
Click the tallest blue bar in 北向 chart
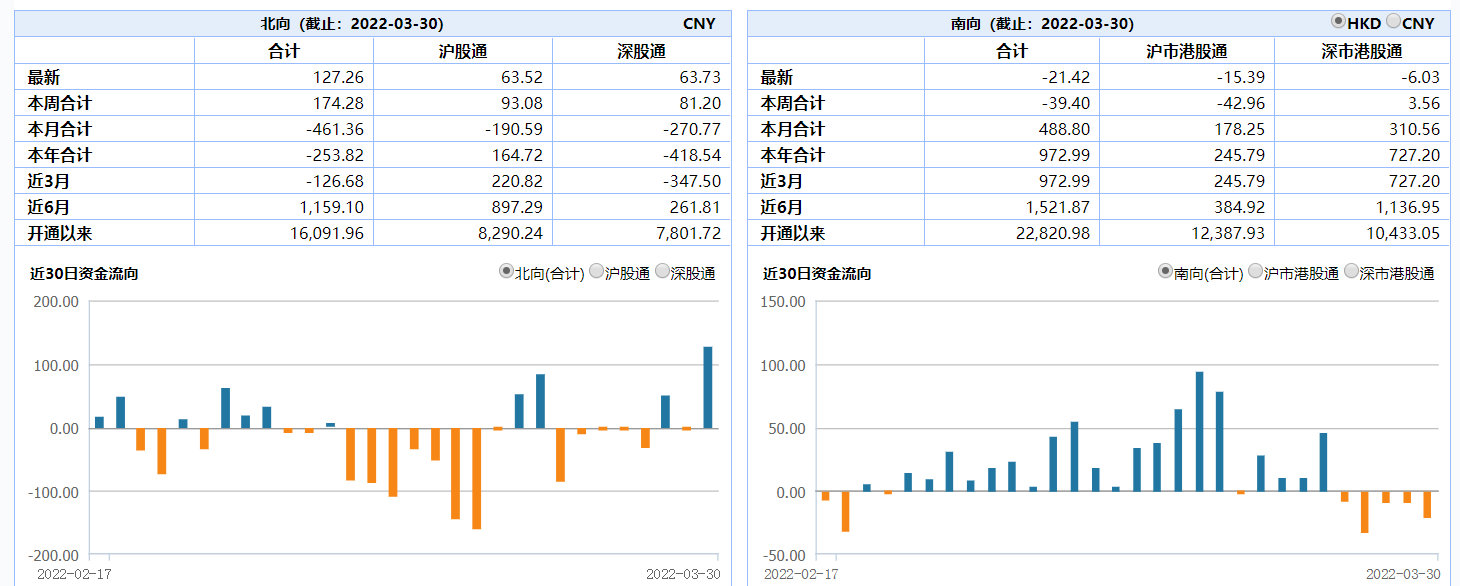click(x=708, y=387)
